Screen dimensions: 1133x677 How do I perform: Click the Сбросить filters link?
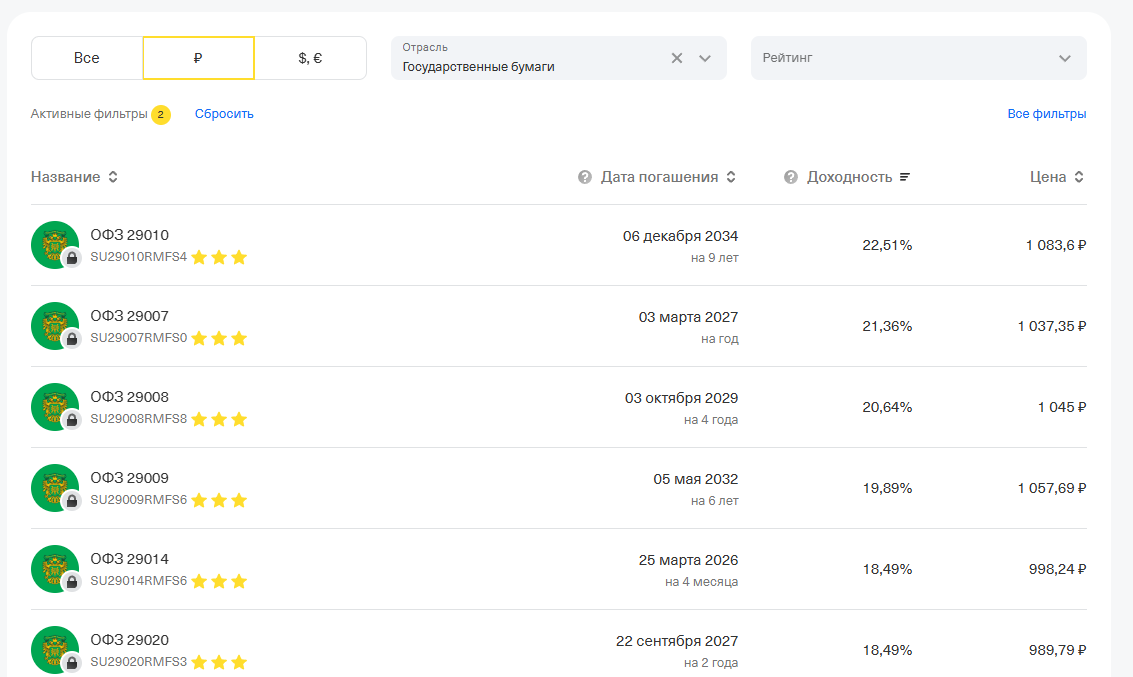(x=224, y=114)
